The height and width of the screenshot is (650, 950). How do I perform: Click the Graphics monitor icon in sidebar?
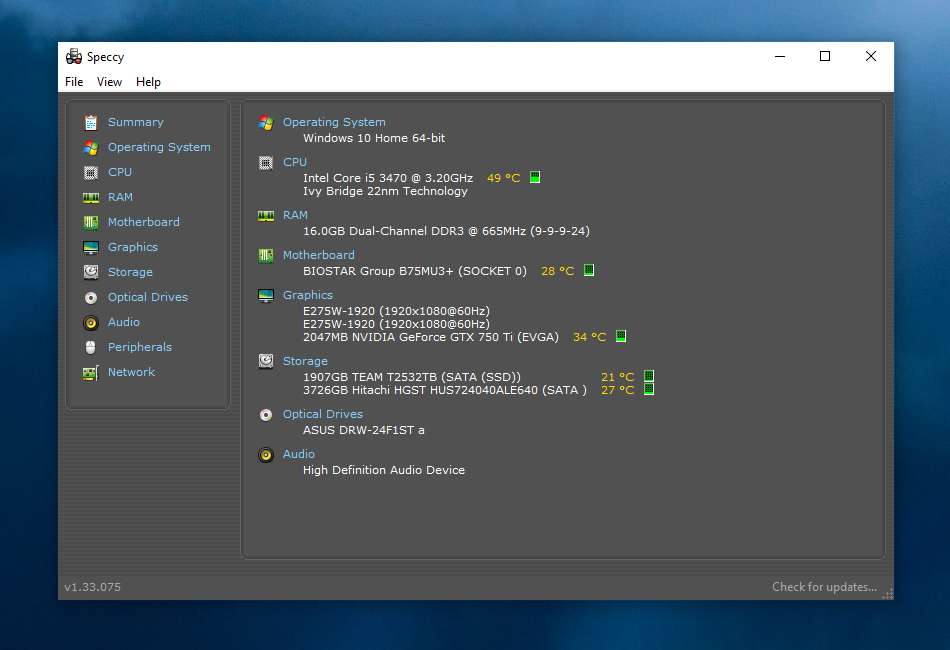click(91, 247)
